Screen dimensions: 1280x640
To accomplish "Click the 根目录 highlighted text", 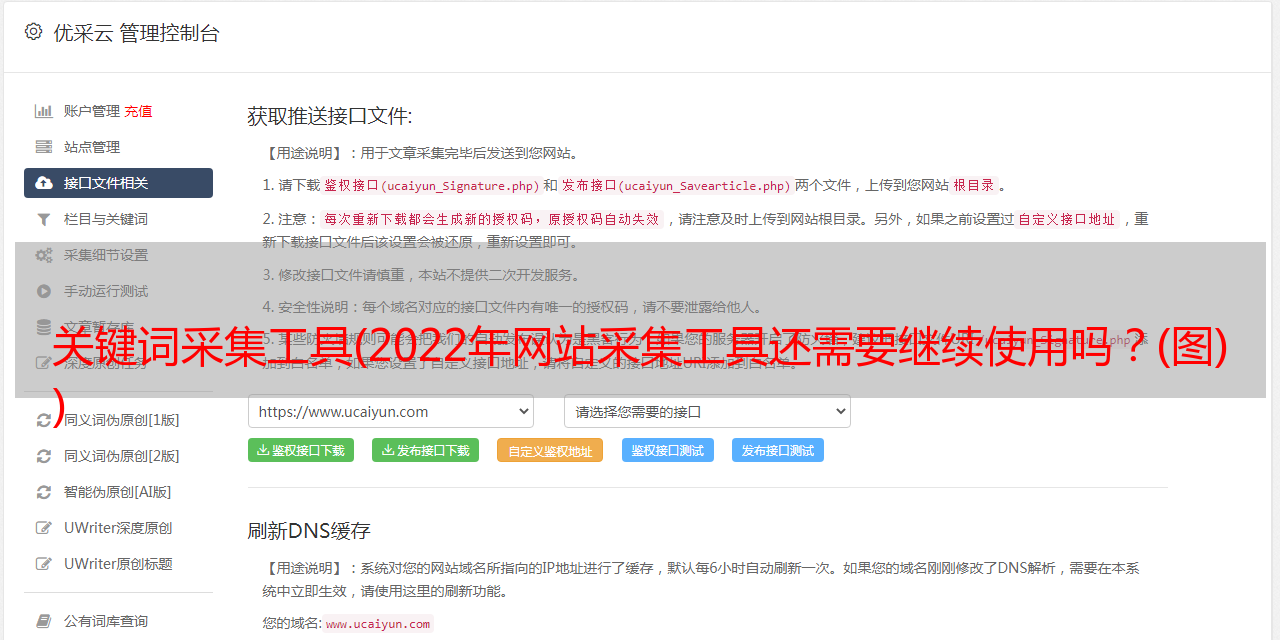I will tap(974, 185).
